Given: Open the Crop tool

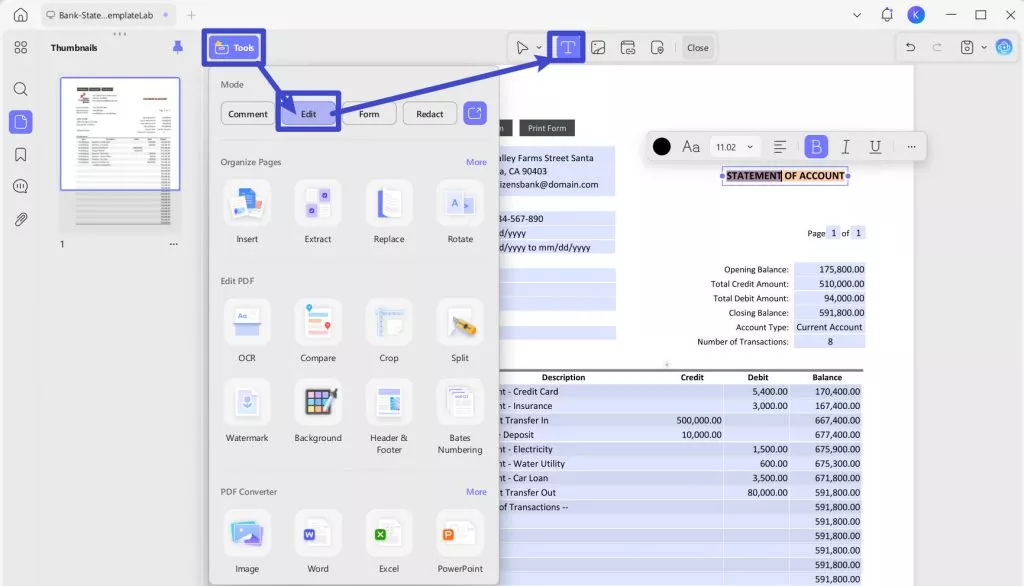Looking at the screenshot, I should pyautogui.click(x=389, y=332).
